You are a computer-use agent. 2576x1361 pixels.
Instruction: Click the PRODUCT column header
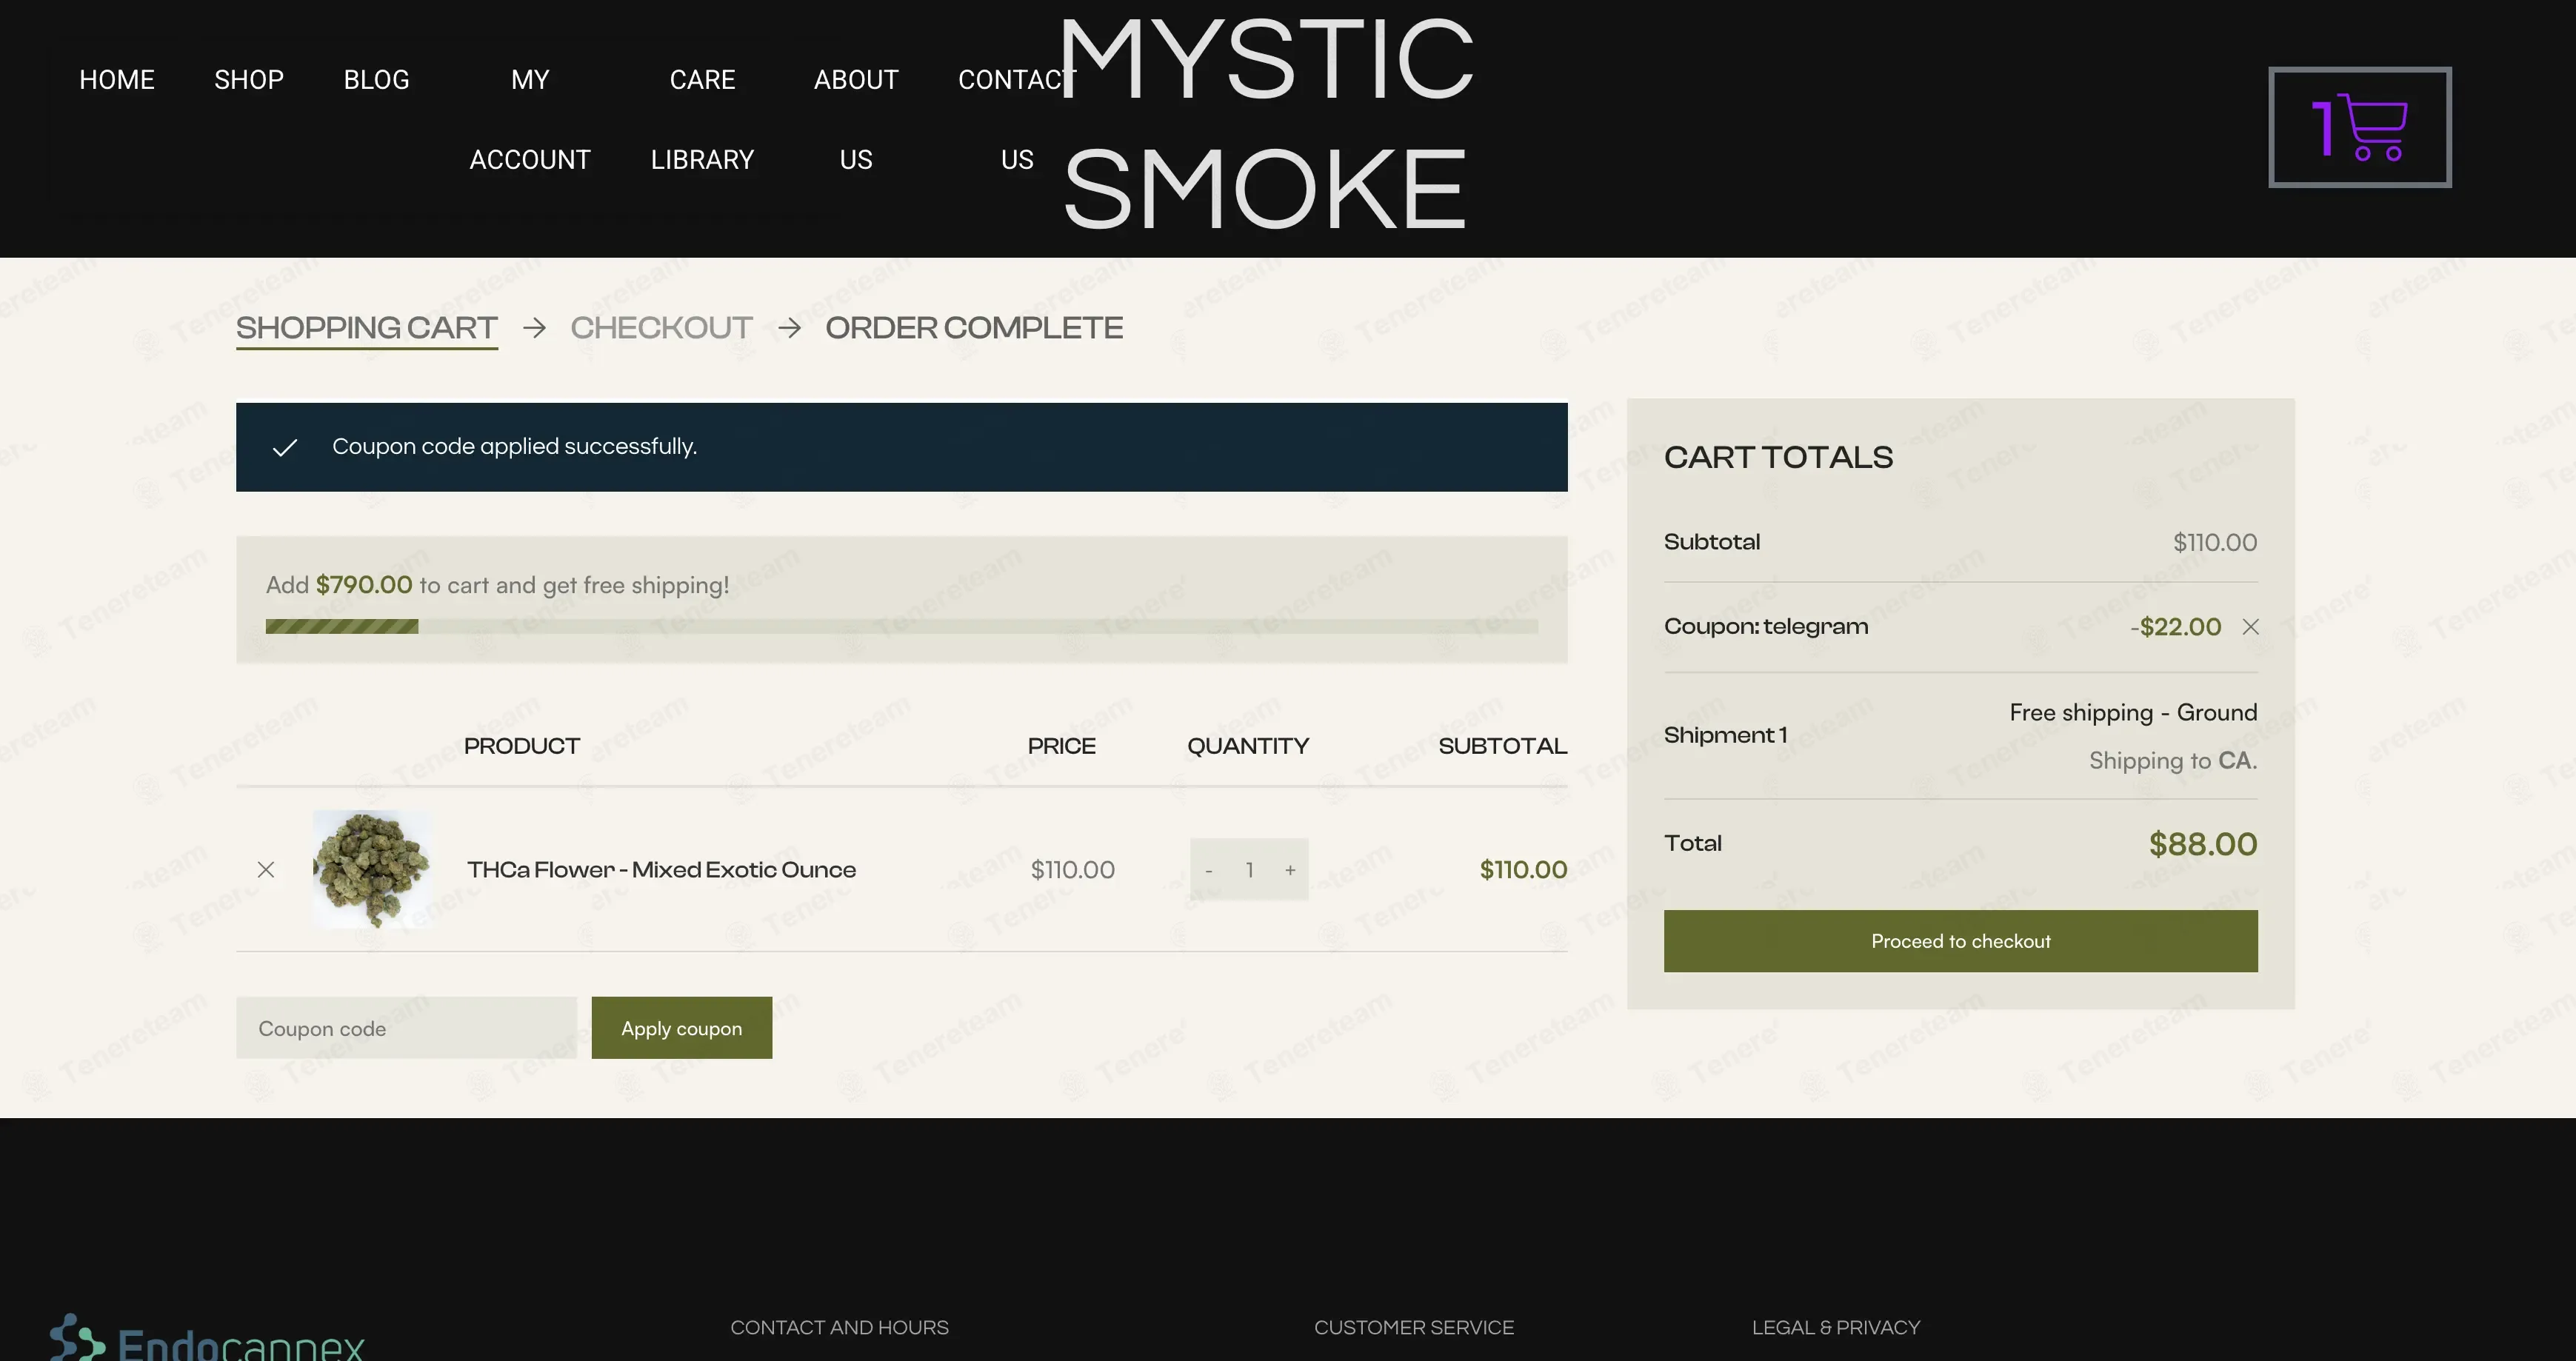(521, 746)
